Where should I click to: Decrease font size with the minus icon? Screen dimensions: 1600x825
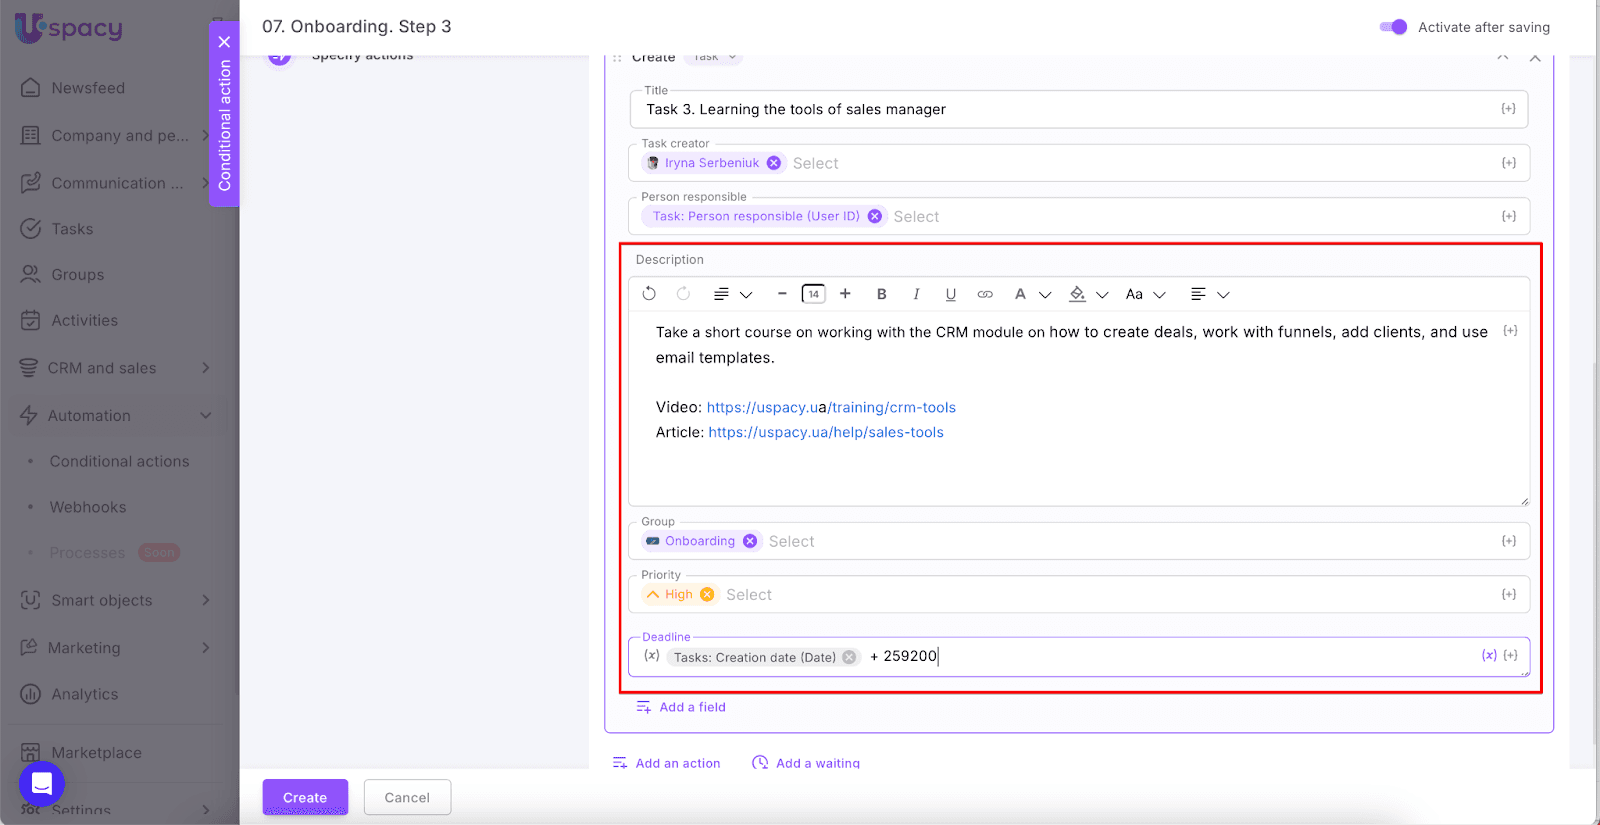pos(782,294)
